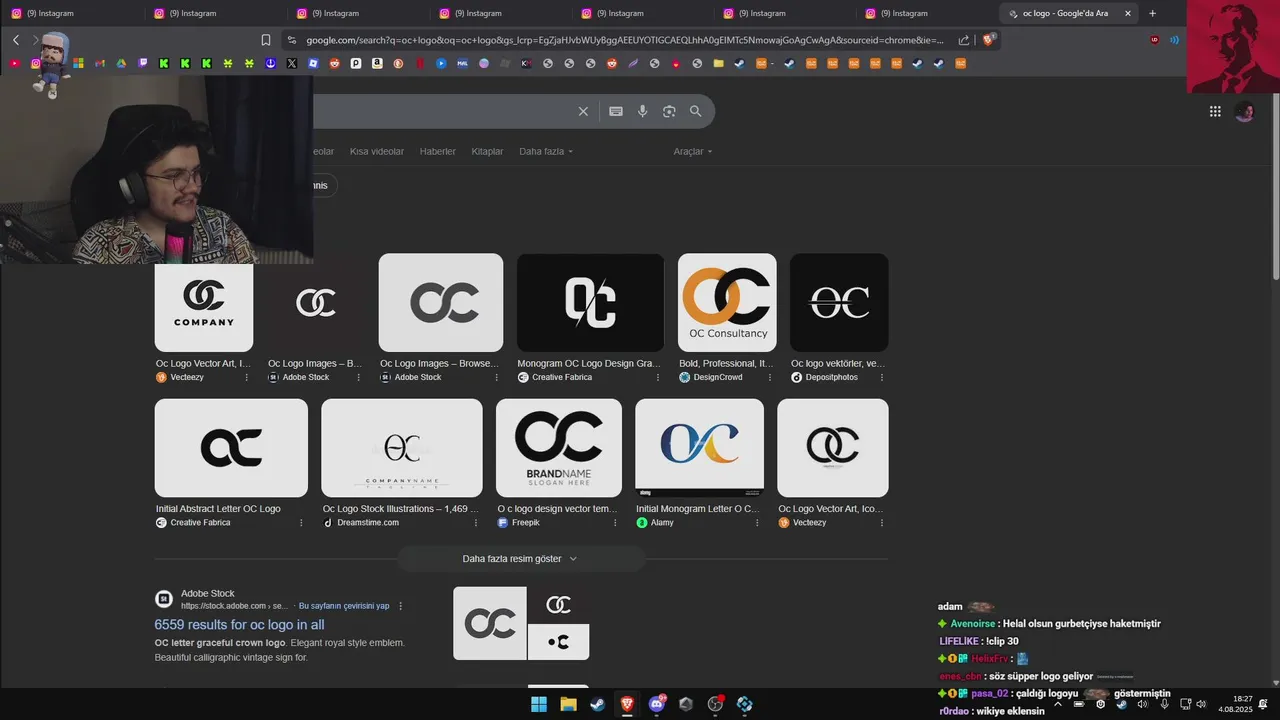Click 'Bu sayfanın çevirisini yap' link
Screen dimensions: 1280x720
(344, 606)
